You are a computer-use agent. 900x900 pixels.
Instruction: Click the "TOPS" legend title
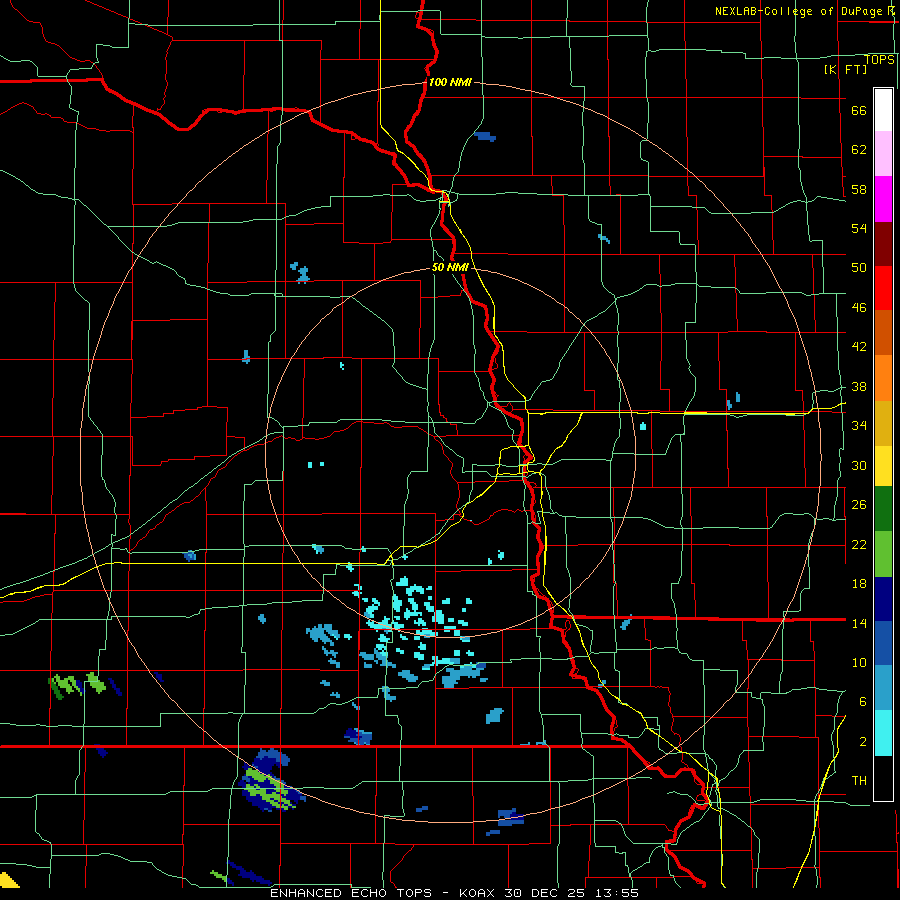pos(879,59)
